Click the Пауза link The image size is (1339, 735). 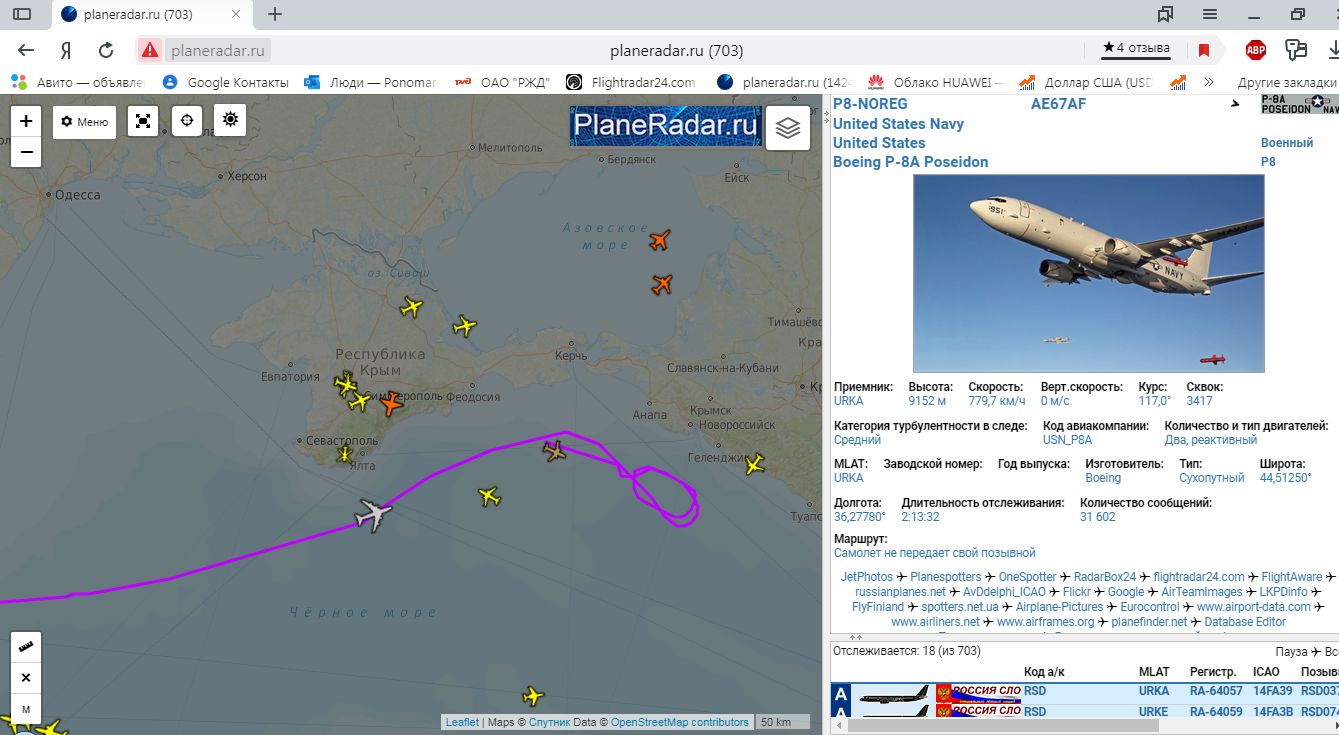click(x=1291, y=651)
